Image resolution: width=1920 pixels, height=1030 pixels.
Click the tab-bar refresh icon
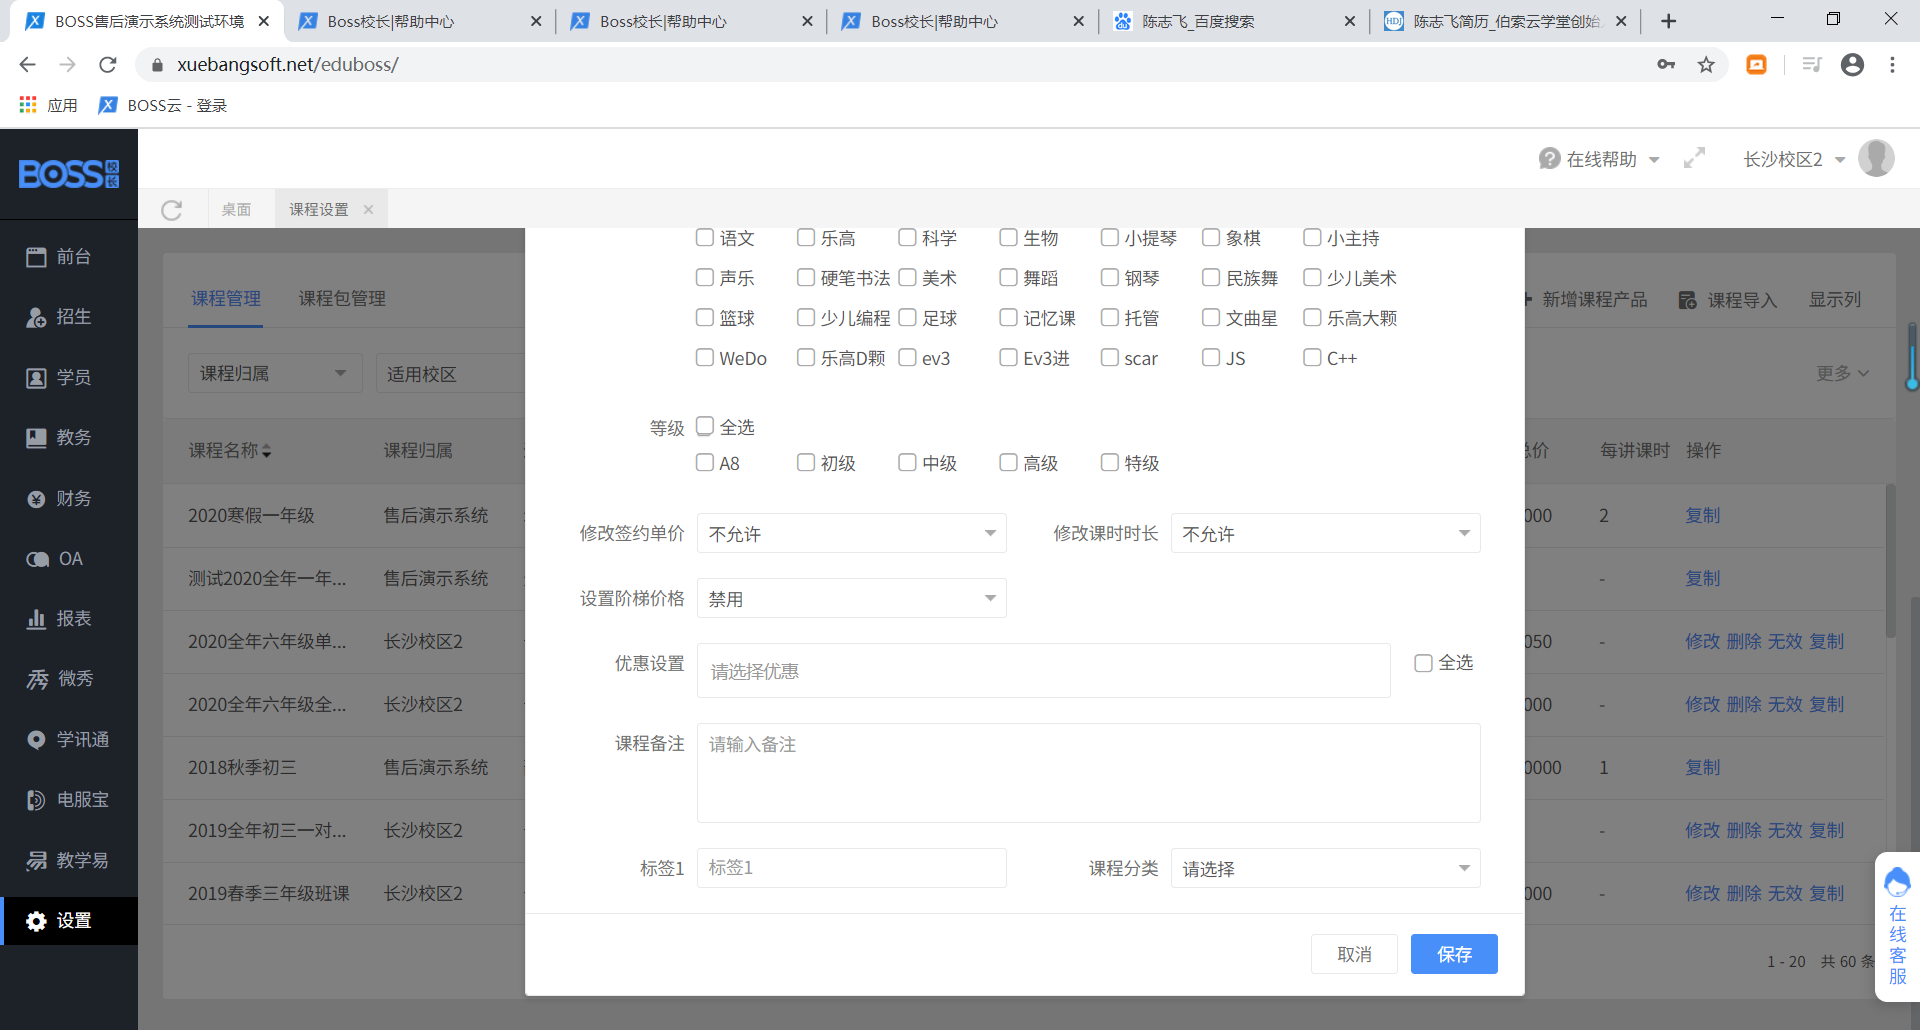tap(172, 210)
